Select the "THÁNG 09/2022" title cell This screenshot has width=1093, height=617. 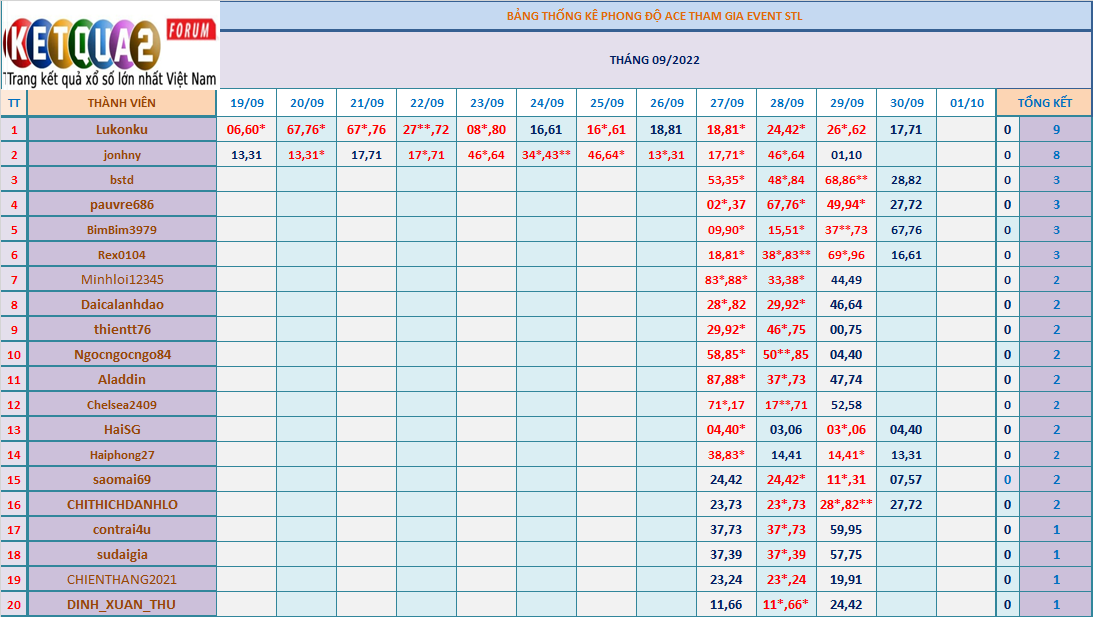coord(654,60)
